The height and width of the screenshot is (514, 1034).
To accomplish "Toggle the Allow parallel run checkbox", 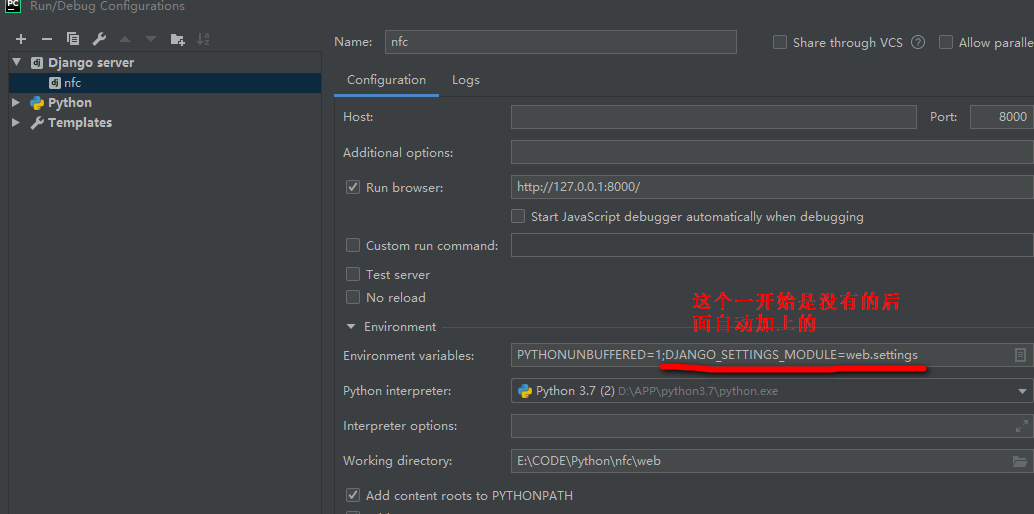I will 946,42.
